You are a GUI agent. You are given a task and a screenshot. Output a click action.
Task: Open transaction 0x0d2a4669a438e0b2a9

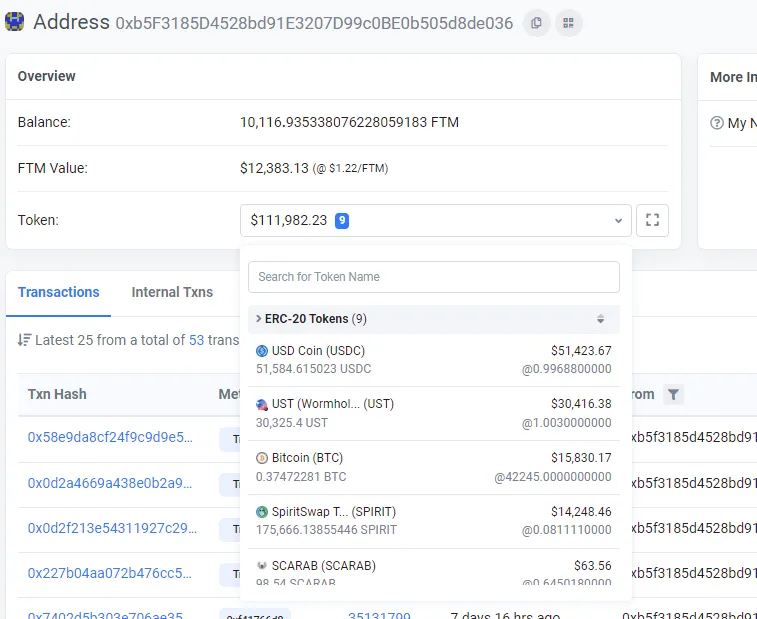click(x=110, y=483)
